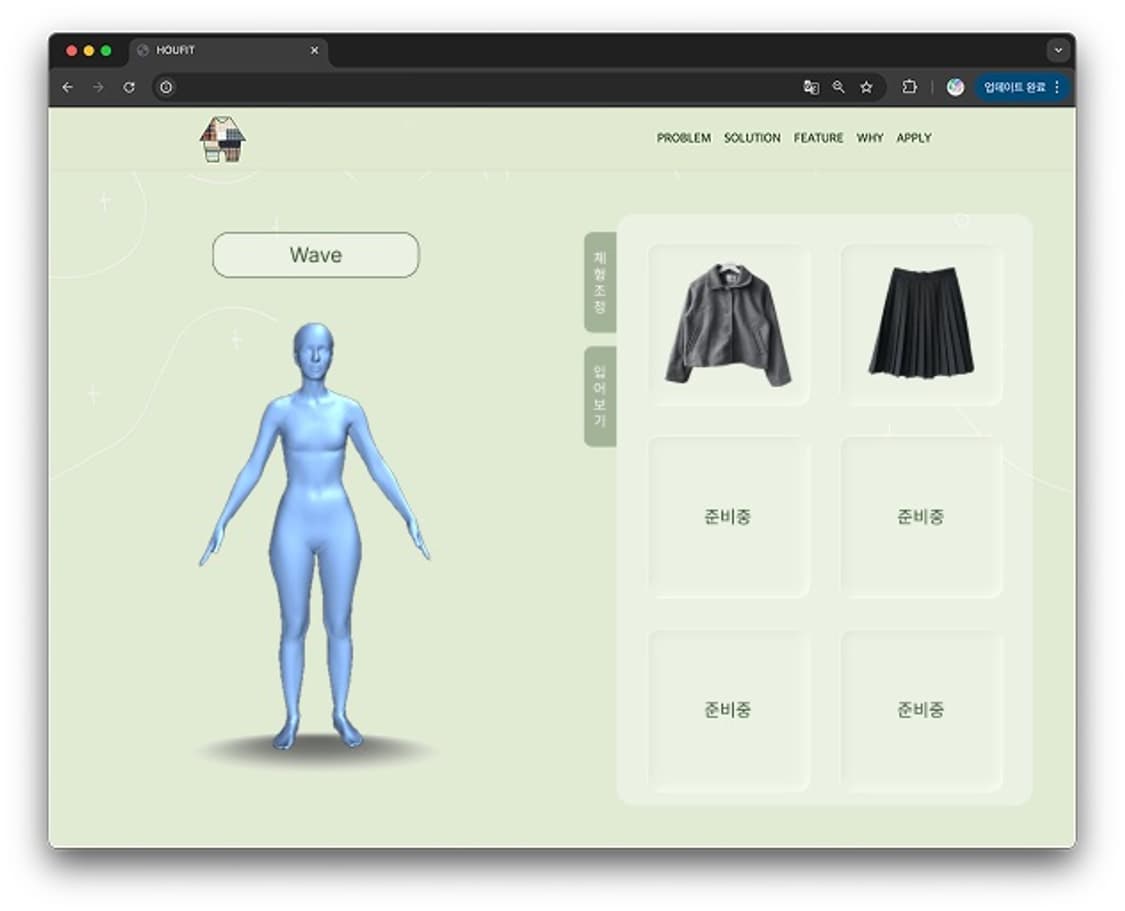
Task: Click the browser back arrow
Action: click(x=67, y=87)
